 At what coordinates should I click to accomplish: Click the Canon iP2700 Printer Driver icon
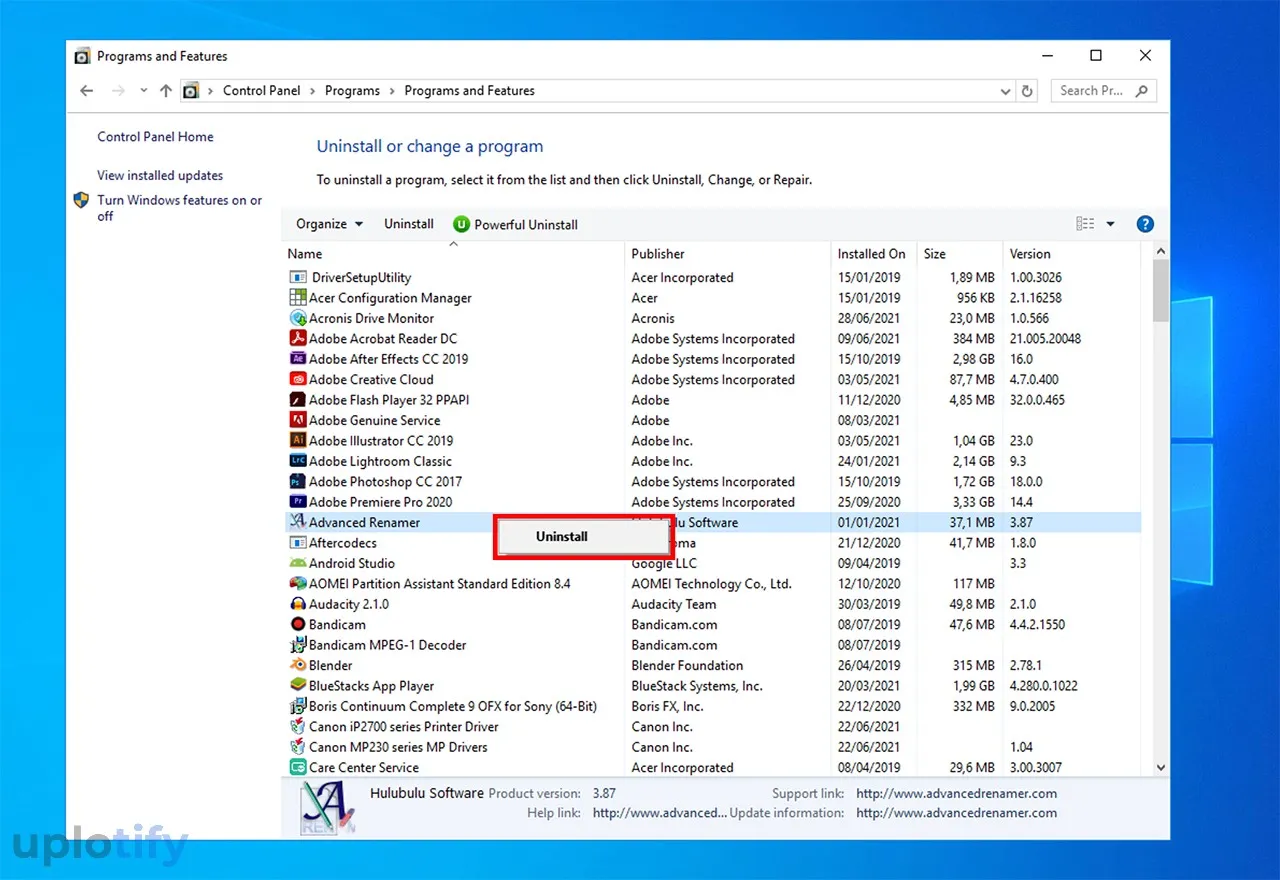pos(297,726)
